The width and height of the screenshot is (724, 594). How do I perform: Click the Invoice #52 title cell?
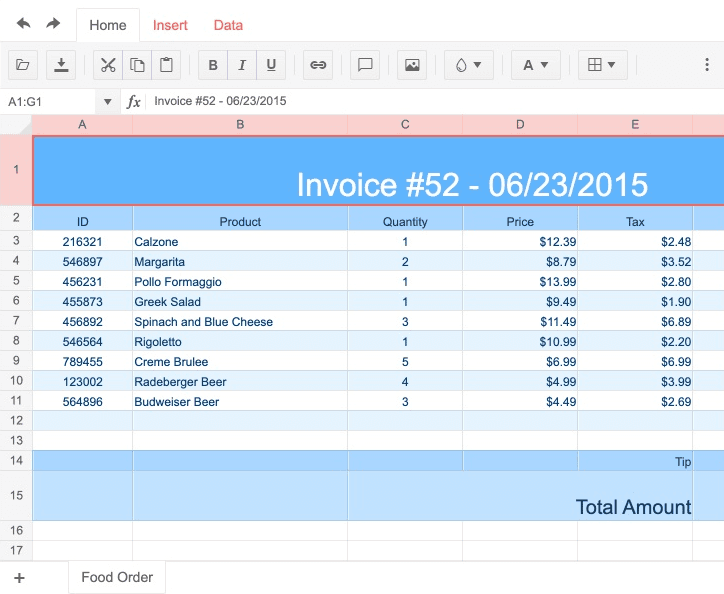378,170
